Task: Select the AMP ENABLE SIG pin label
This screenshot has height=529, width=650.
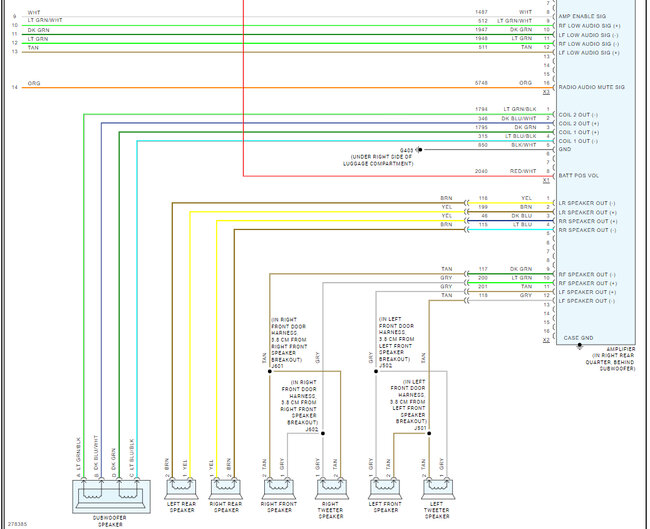Action: tap(582, 16)
